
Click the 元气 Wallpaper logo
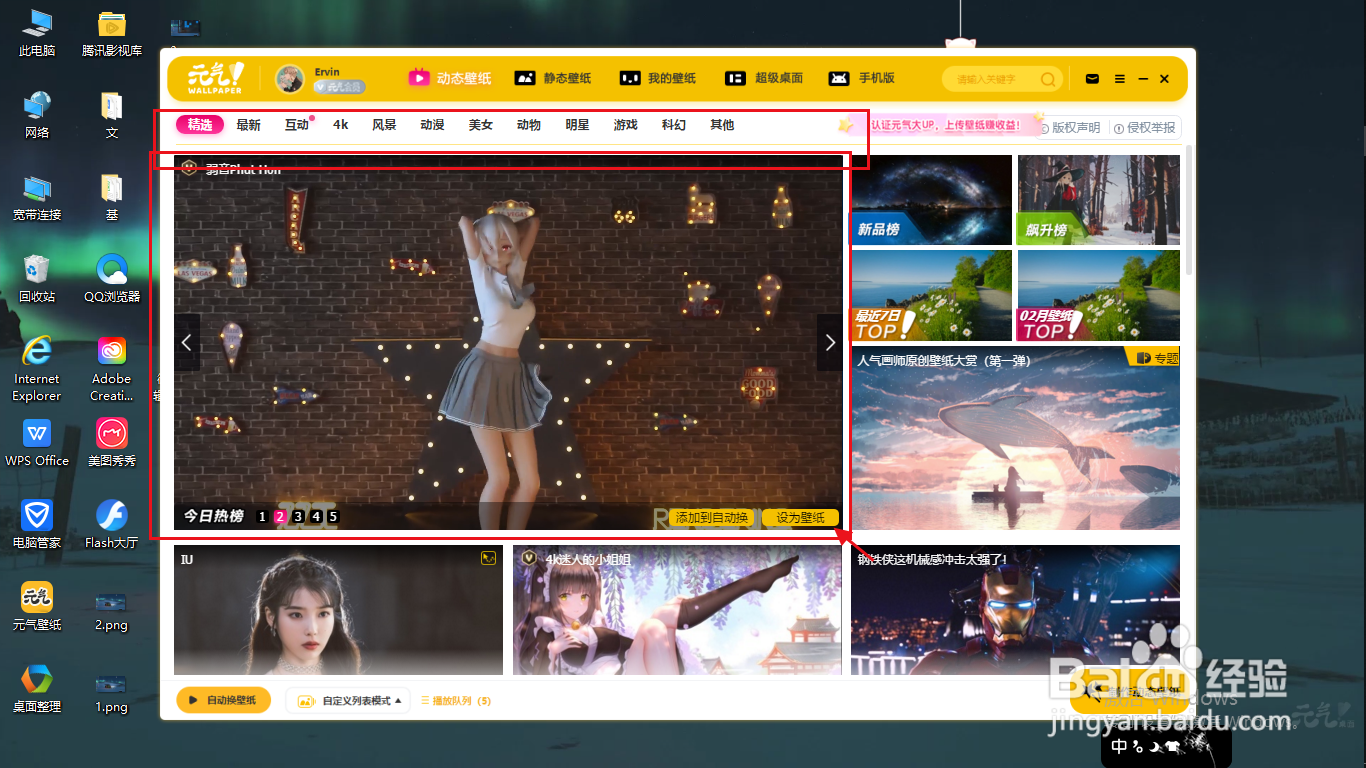coord(216,78)
